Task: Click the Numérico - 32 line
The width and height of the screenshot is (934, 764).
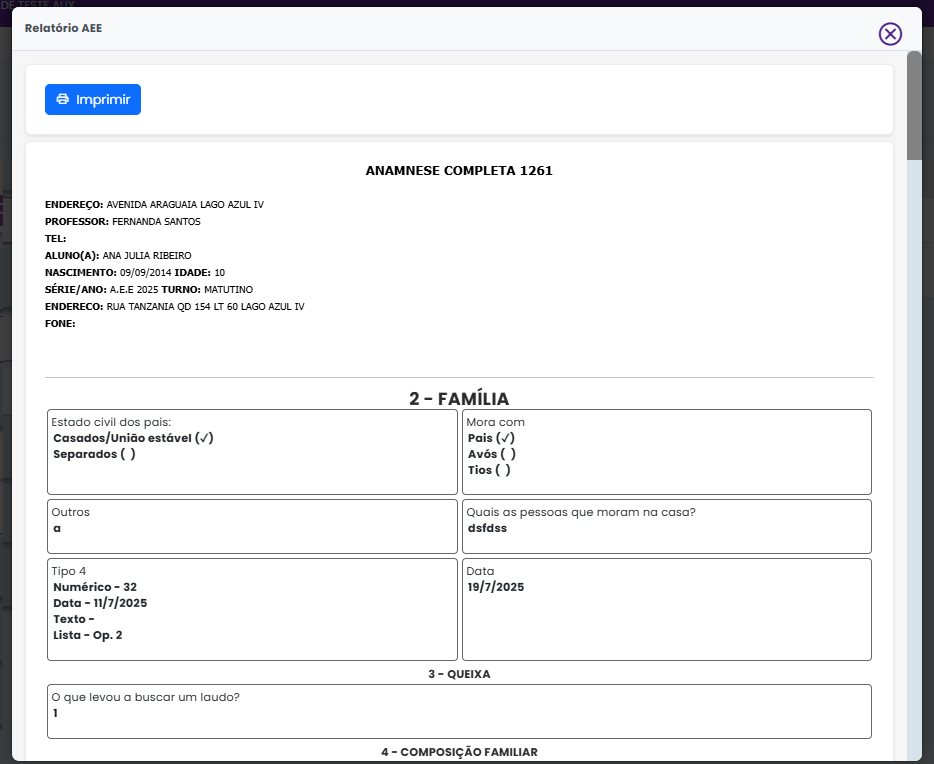Action: click(x=95, y=587)
